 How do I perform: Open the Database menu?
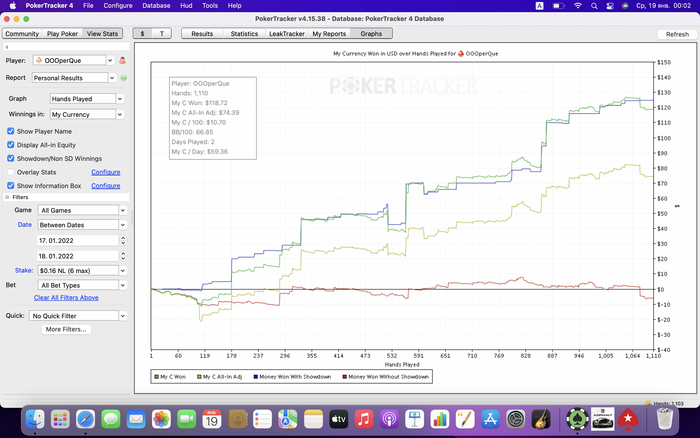156,6
